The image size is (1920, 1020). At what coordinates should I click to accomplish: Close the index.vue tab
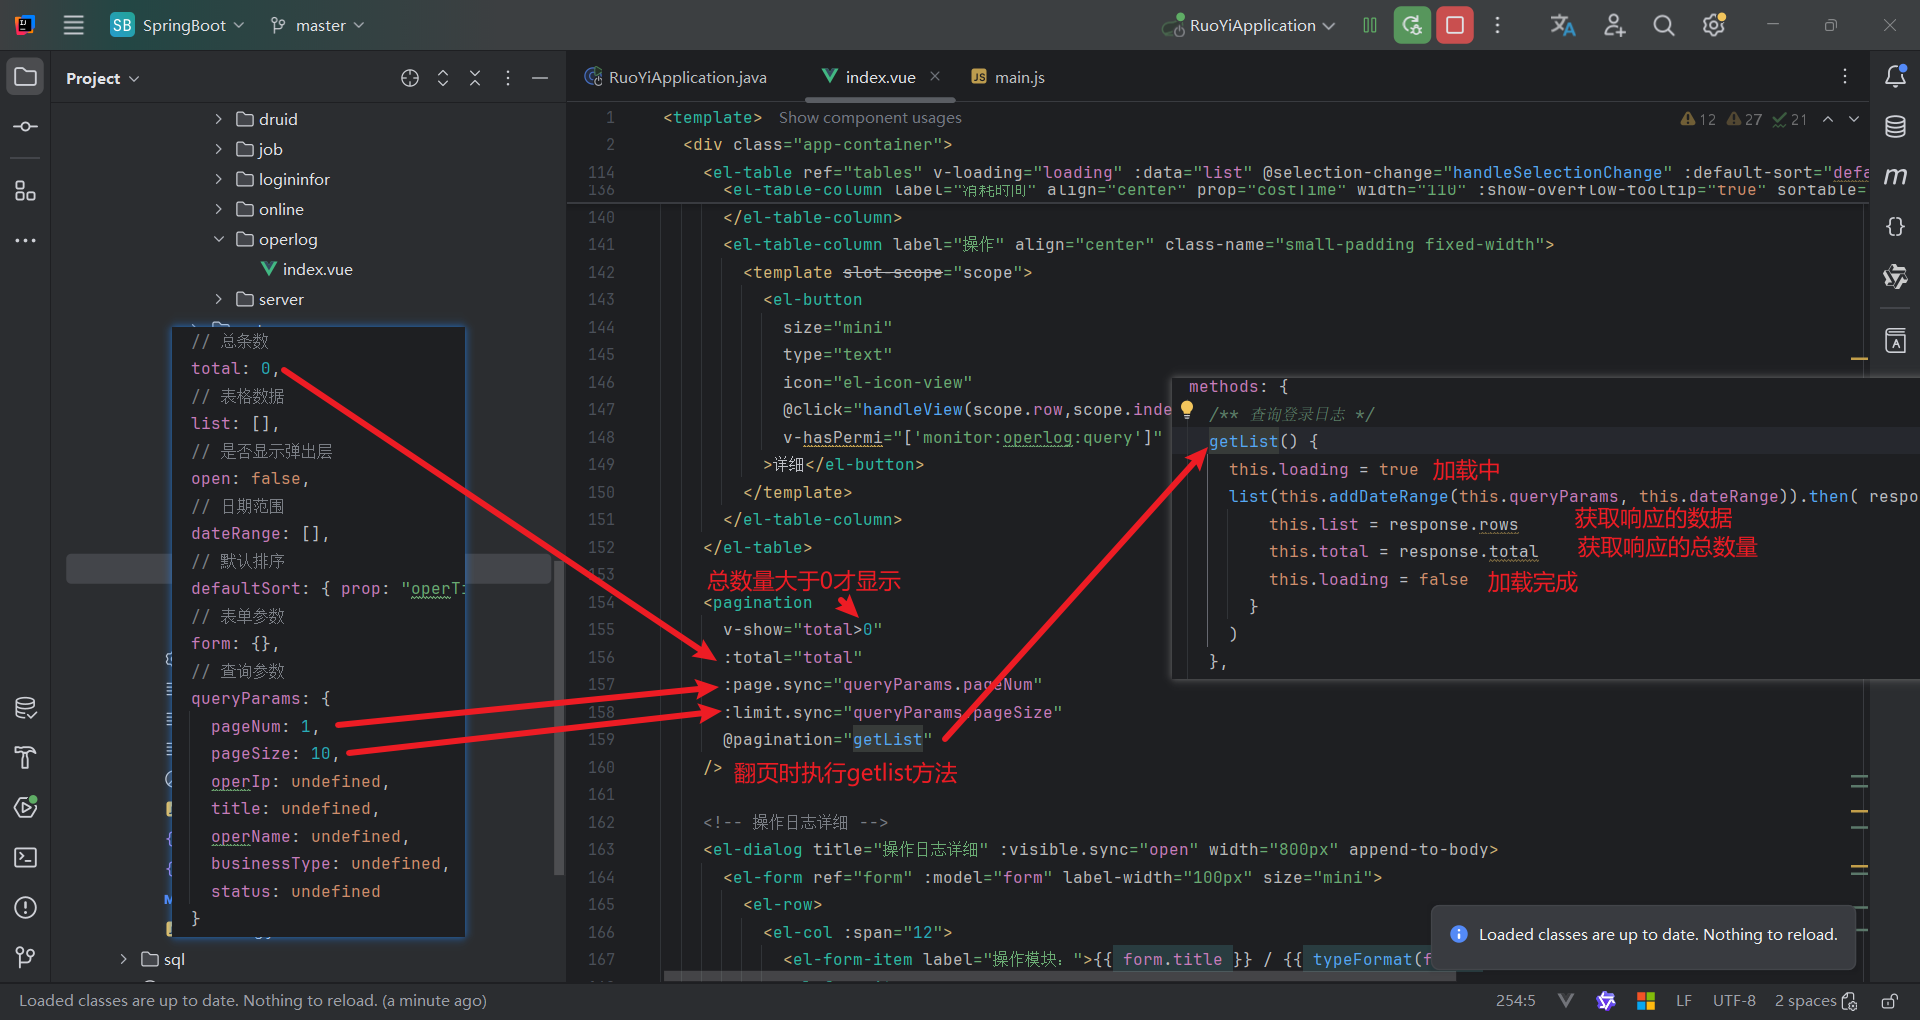point(935,76)
